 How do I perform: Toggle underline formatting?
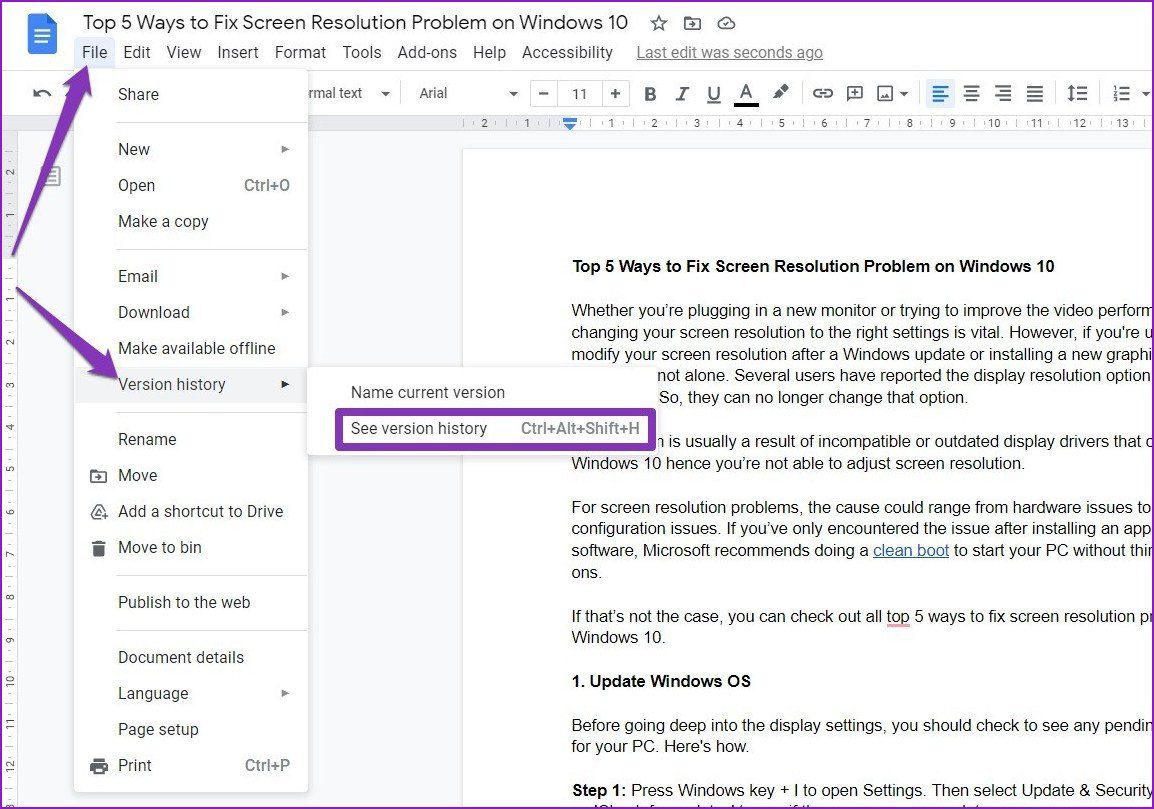click(x=713, y=93)
